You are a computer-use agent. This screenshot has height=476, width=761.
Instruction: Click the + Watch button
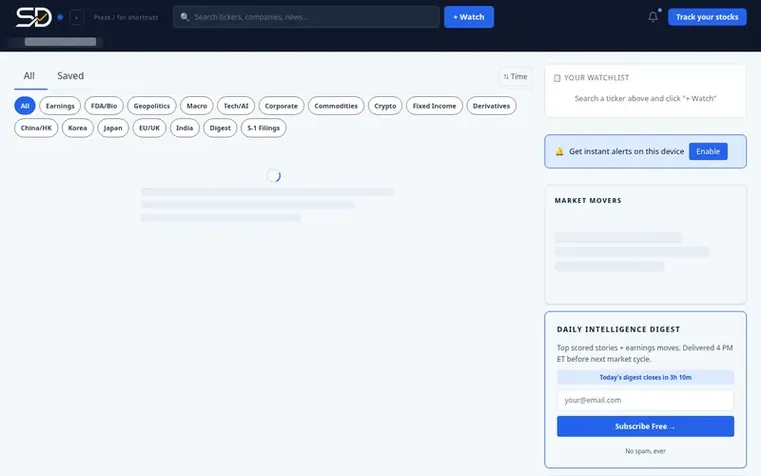click(469, 17)
